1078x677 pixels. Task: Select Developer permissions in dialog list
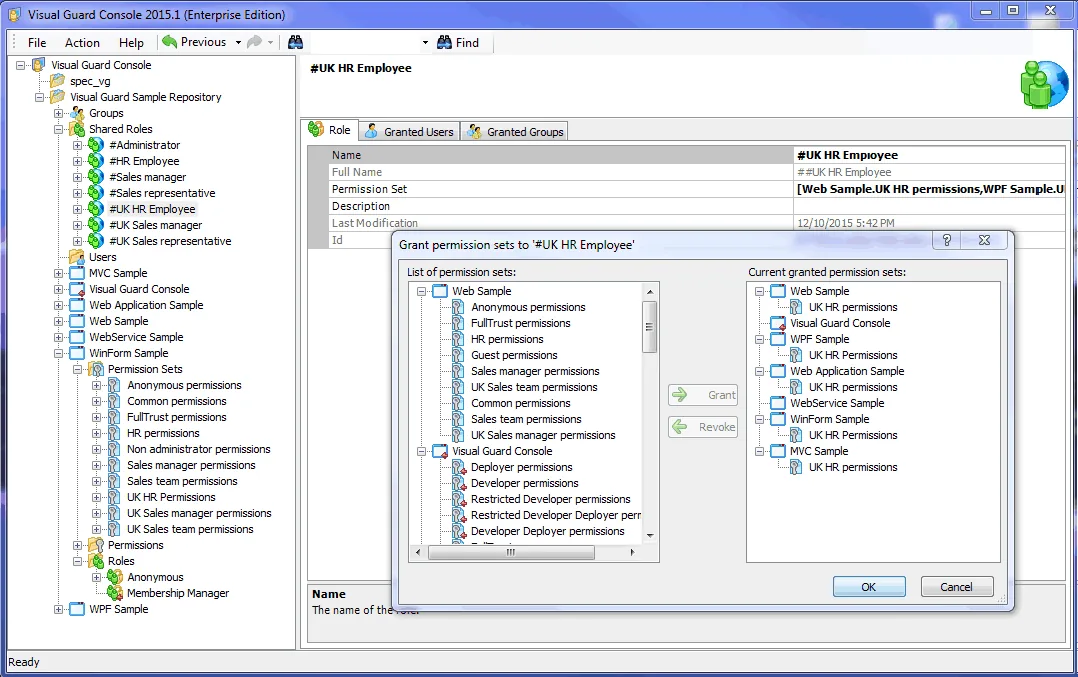pos(525,483)
